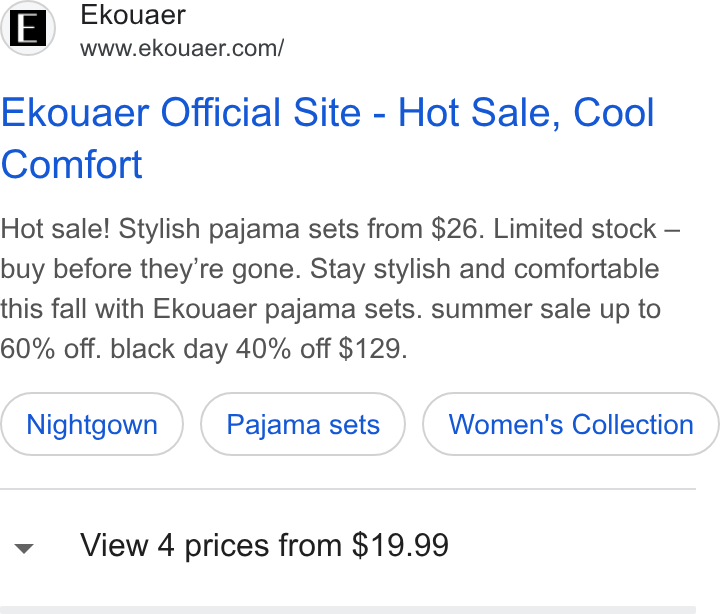Viewport: 720px width, 614px height.
Task: Click the divider line above prices
Action: (348, 489)
